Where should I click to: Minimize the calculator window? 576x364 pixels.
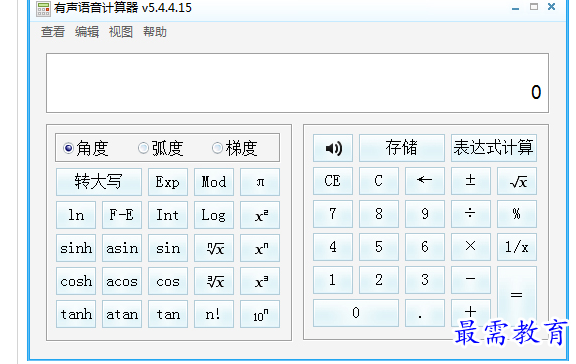[515, 7]
